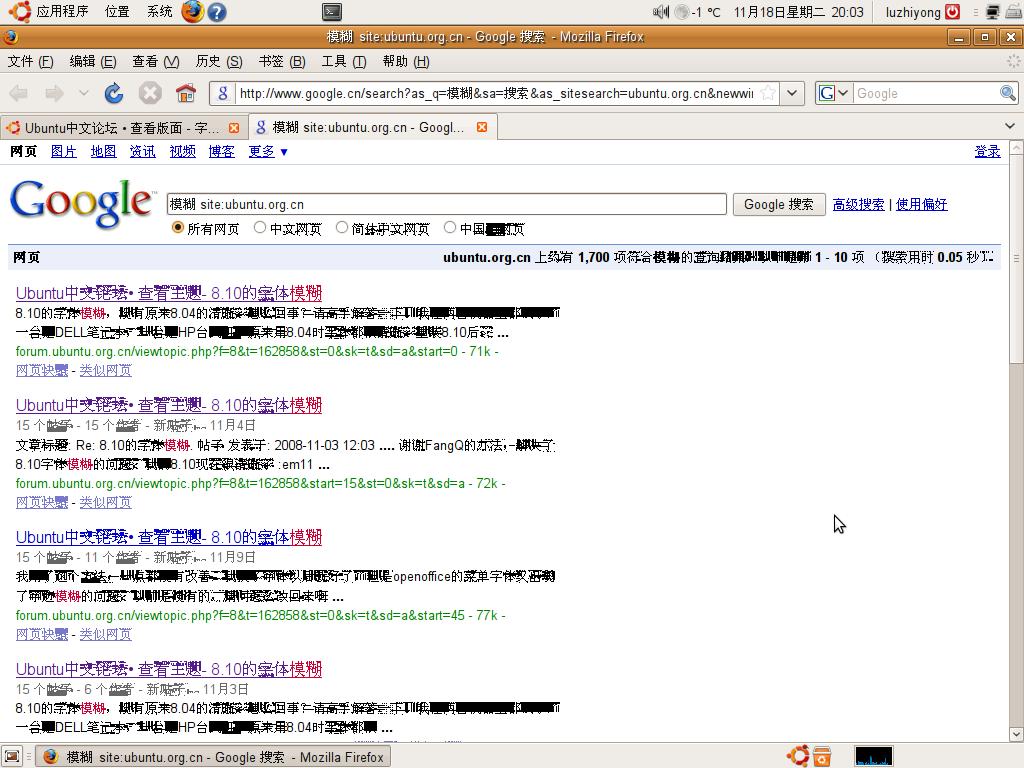
Task: Close the Ubuntu中文论坛 tab
Action: pyautogui.click(x=234, y=127)
